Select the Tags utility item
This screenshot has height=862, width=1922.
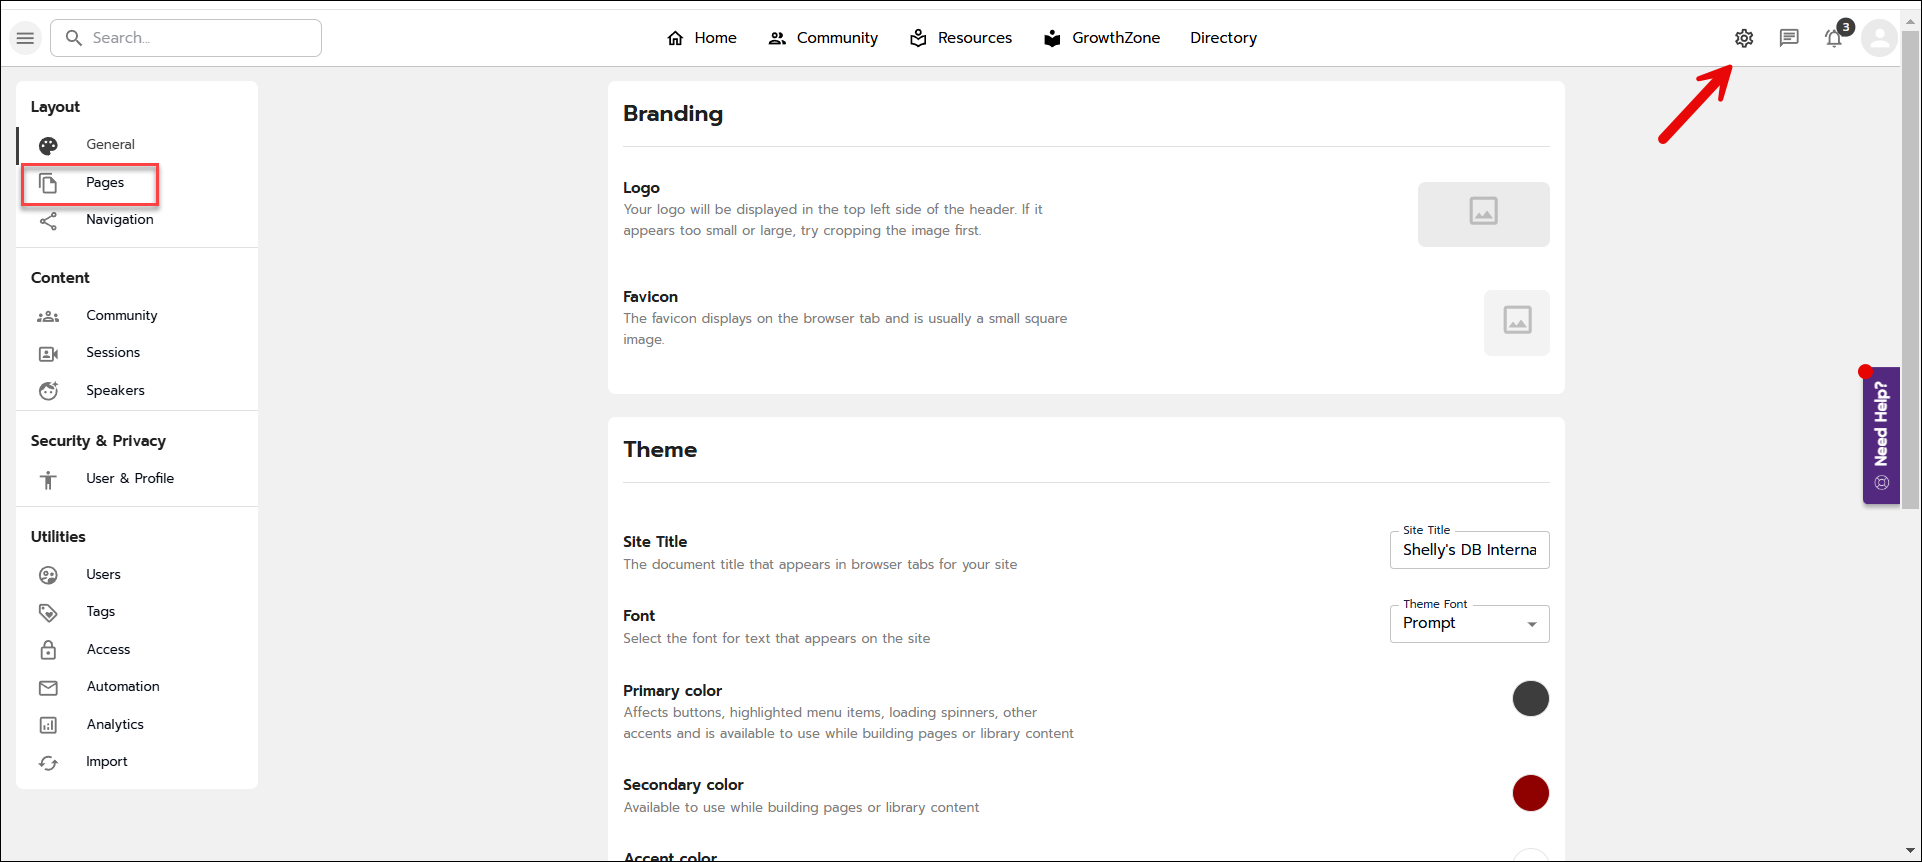(x=100, y=612)
